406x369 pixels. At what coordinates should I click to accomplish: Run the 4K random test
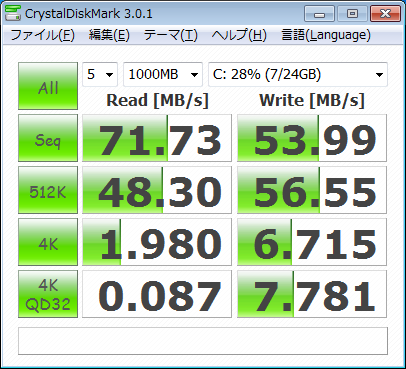pyautogui.click(x=48, y=242)
